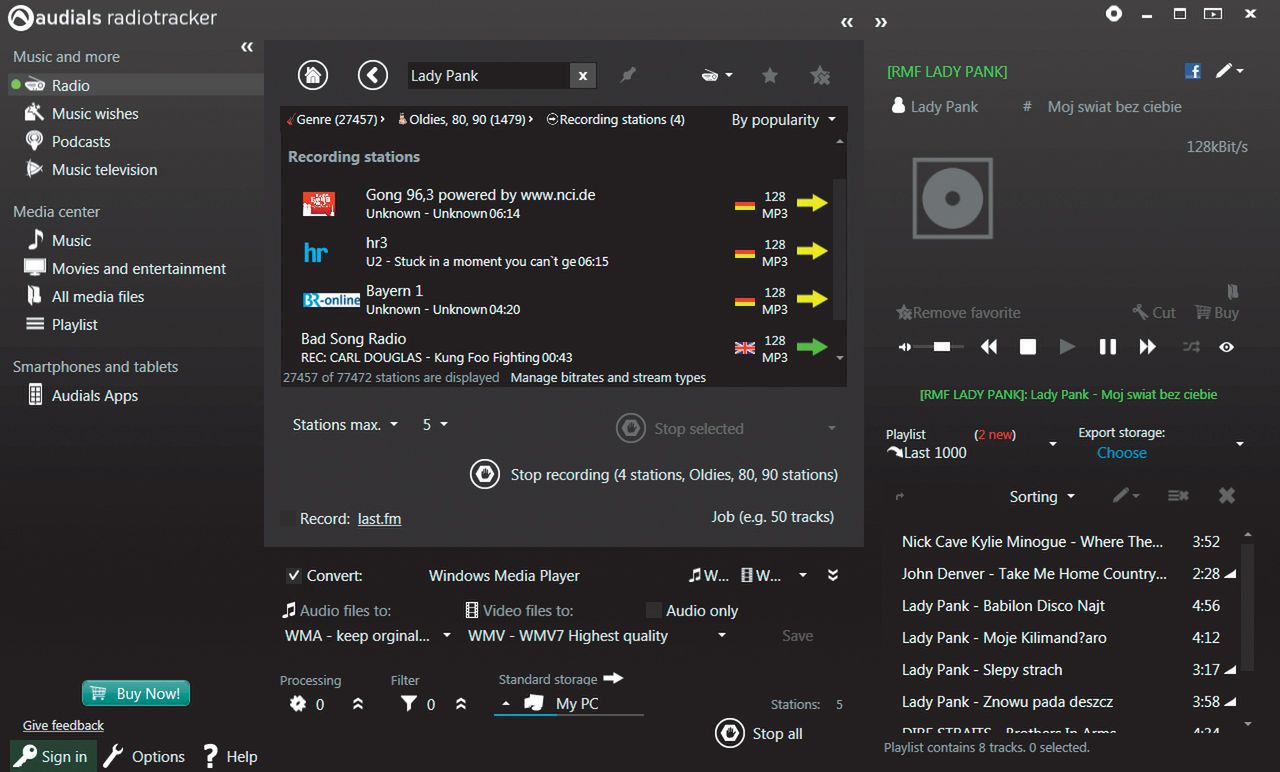Go to the radio Home view
Image resolution: width=1280 pixels, height=772 pixels.
pos(313,74)
